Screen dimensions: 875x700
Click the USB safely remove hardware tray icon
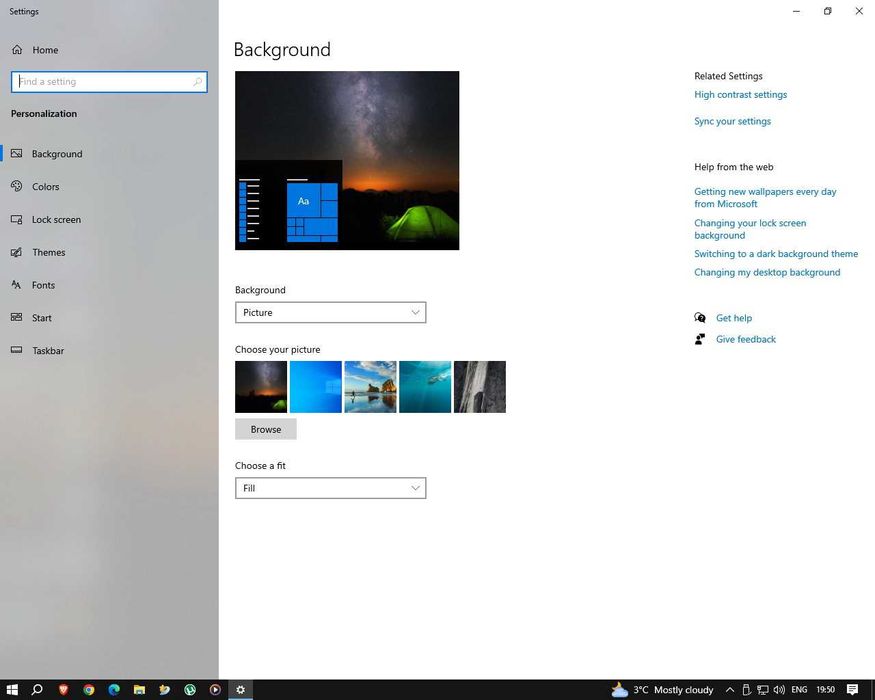746,690
